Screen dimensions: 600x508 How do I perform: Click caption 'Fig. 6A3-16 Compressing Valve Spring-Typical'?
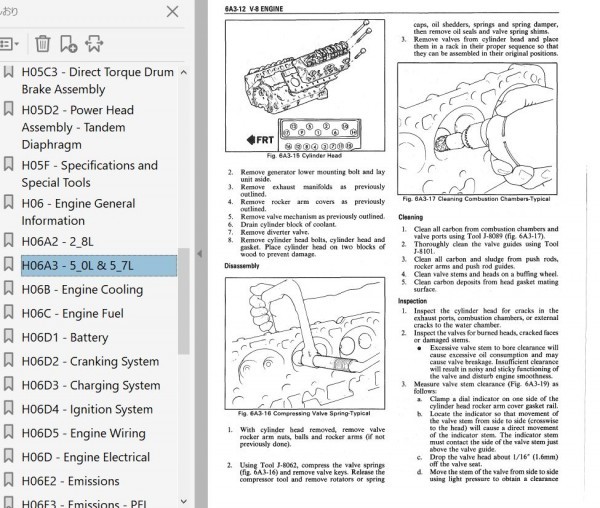point(304,414)
